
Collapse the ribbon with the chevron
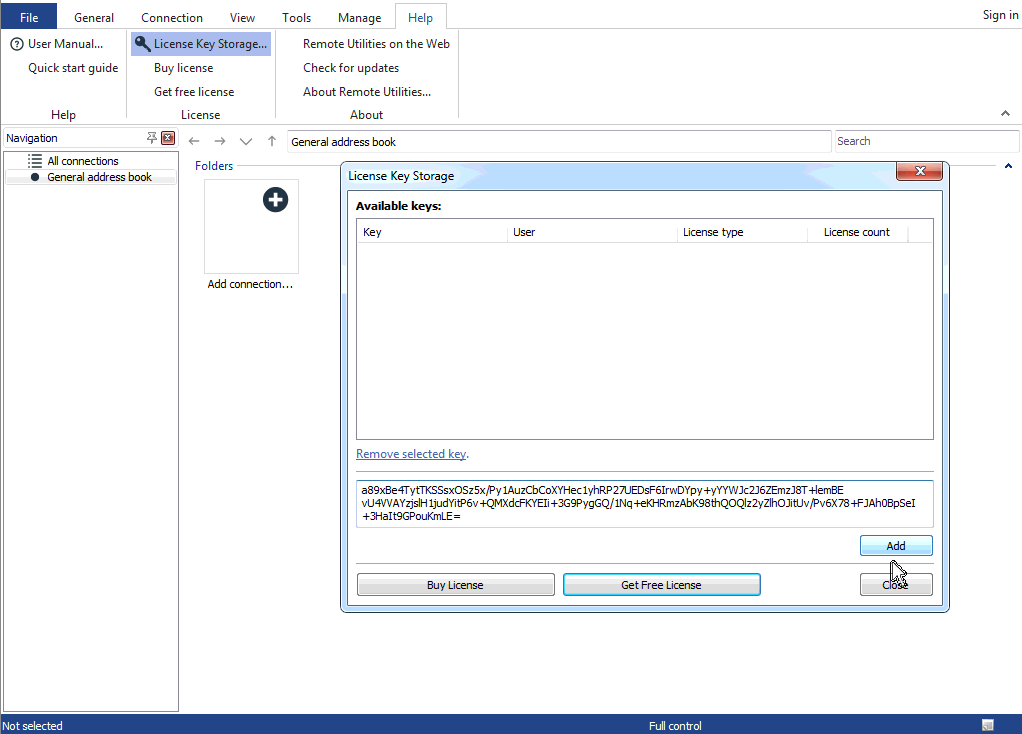1005,114
